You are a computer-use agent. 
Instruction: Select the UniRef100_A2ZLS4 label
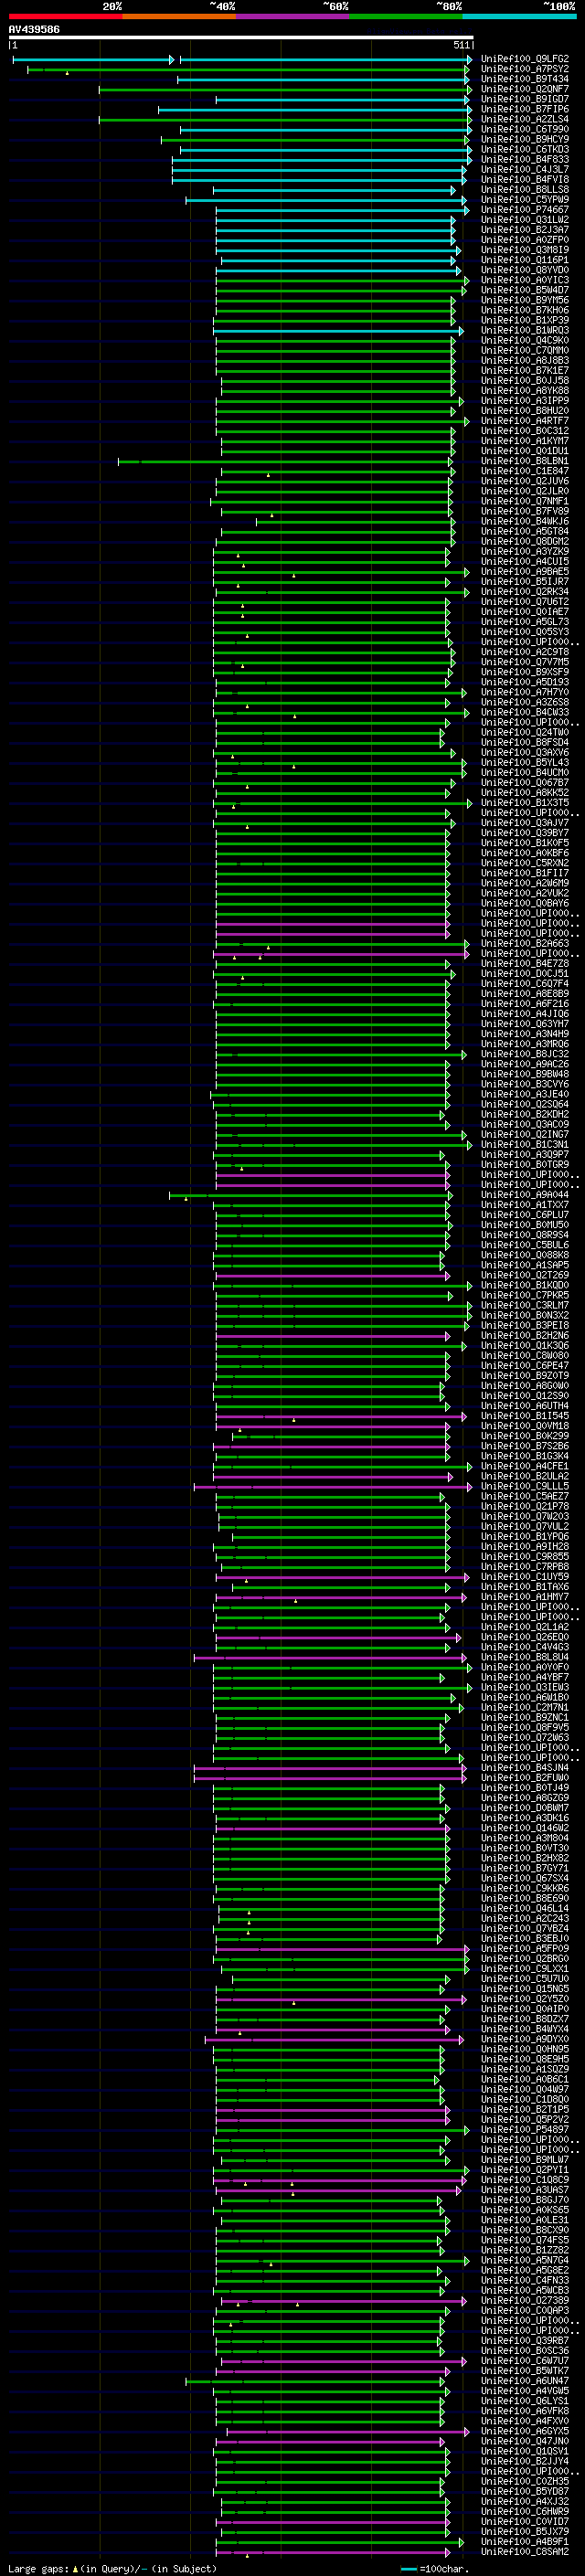525,120
